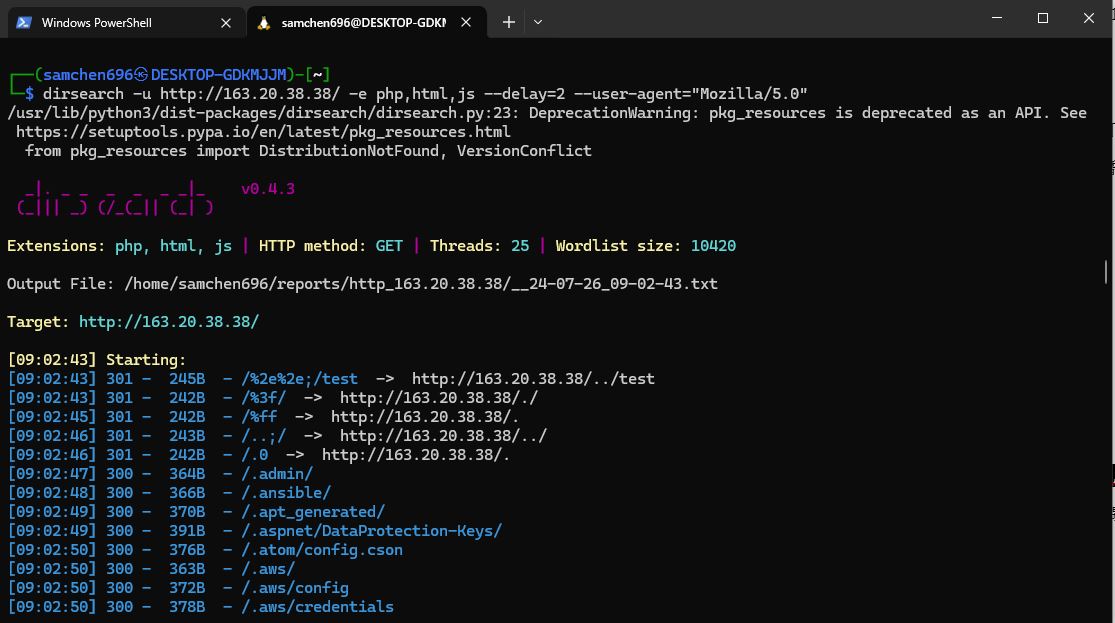
Task: Close the Windows PowerShell tab
Action: coord(226,23)
